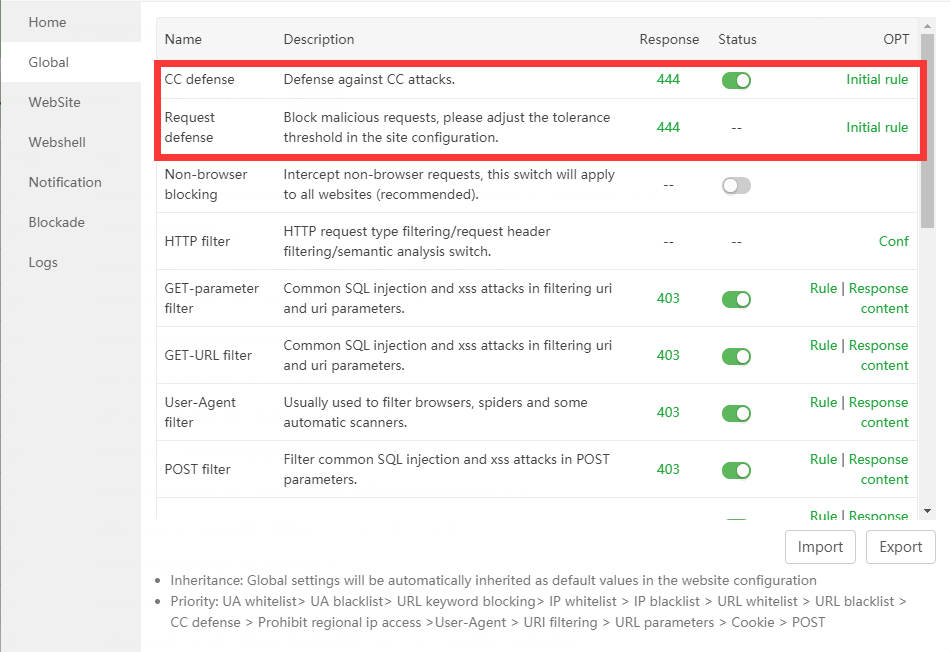Turn off GET-URL filter toggle
950x652 pixels.
(736, 356)
